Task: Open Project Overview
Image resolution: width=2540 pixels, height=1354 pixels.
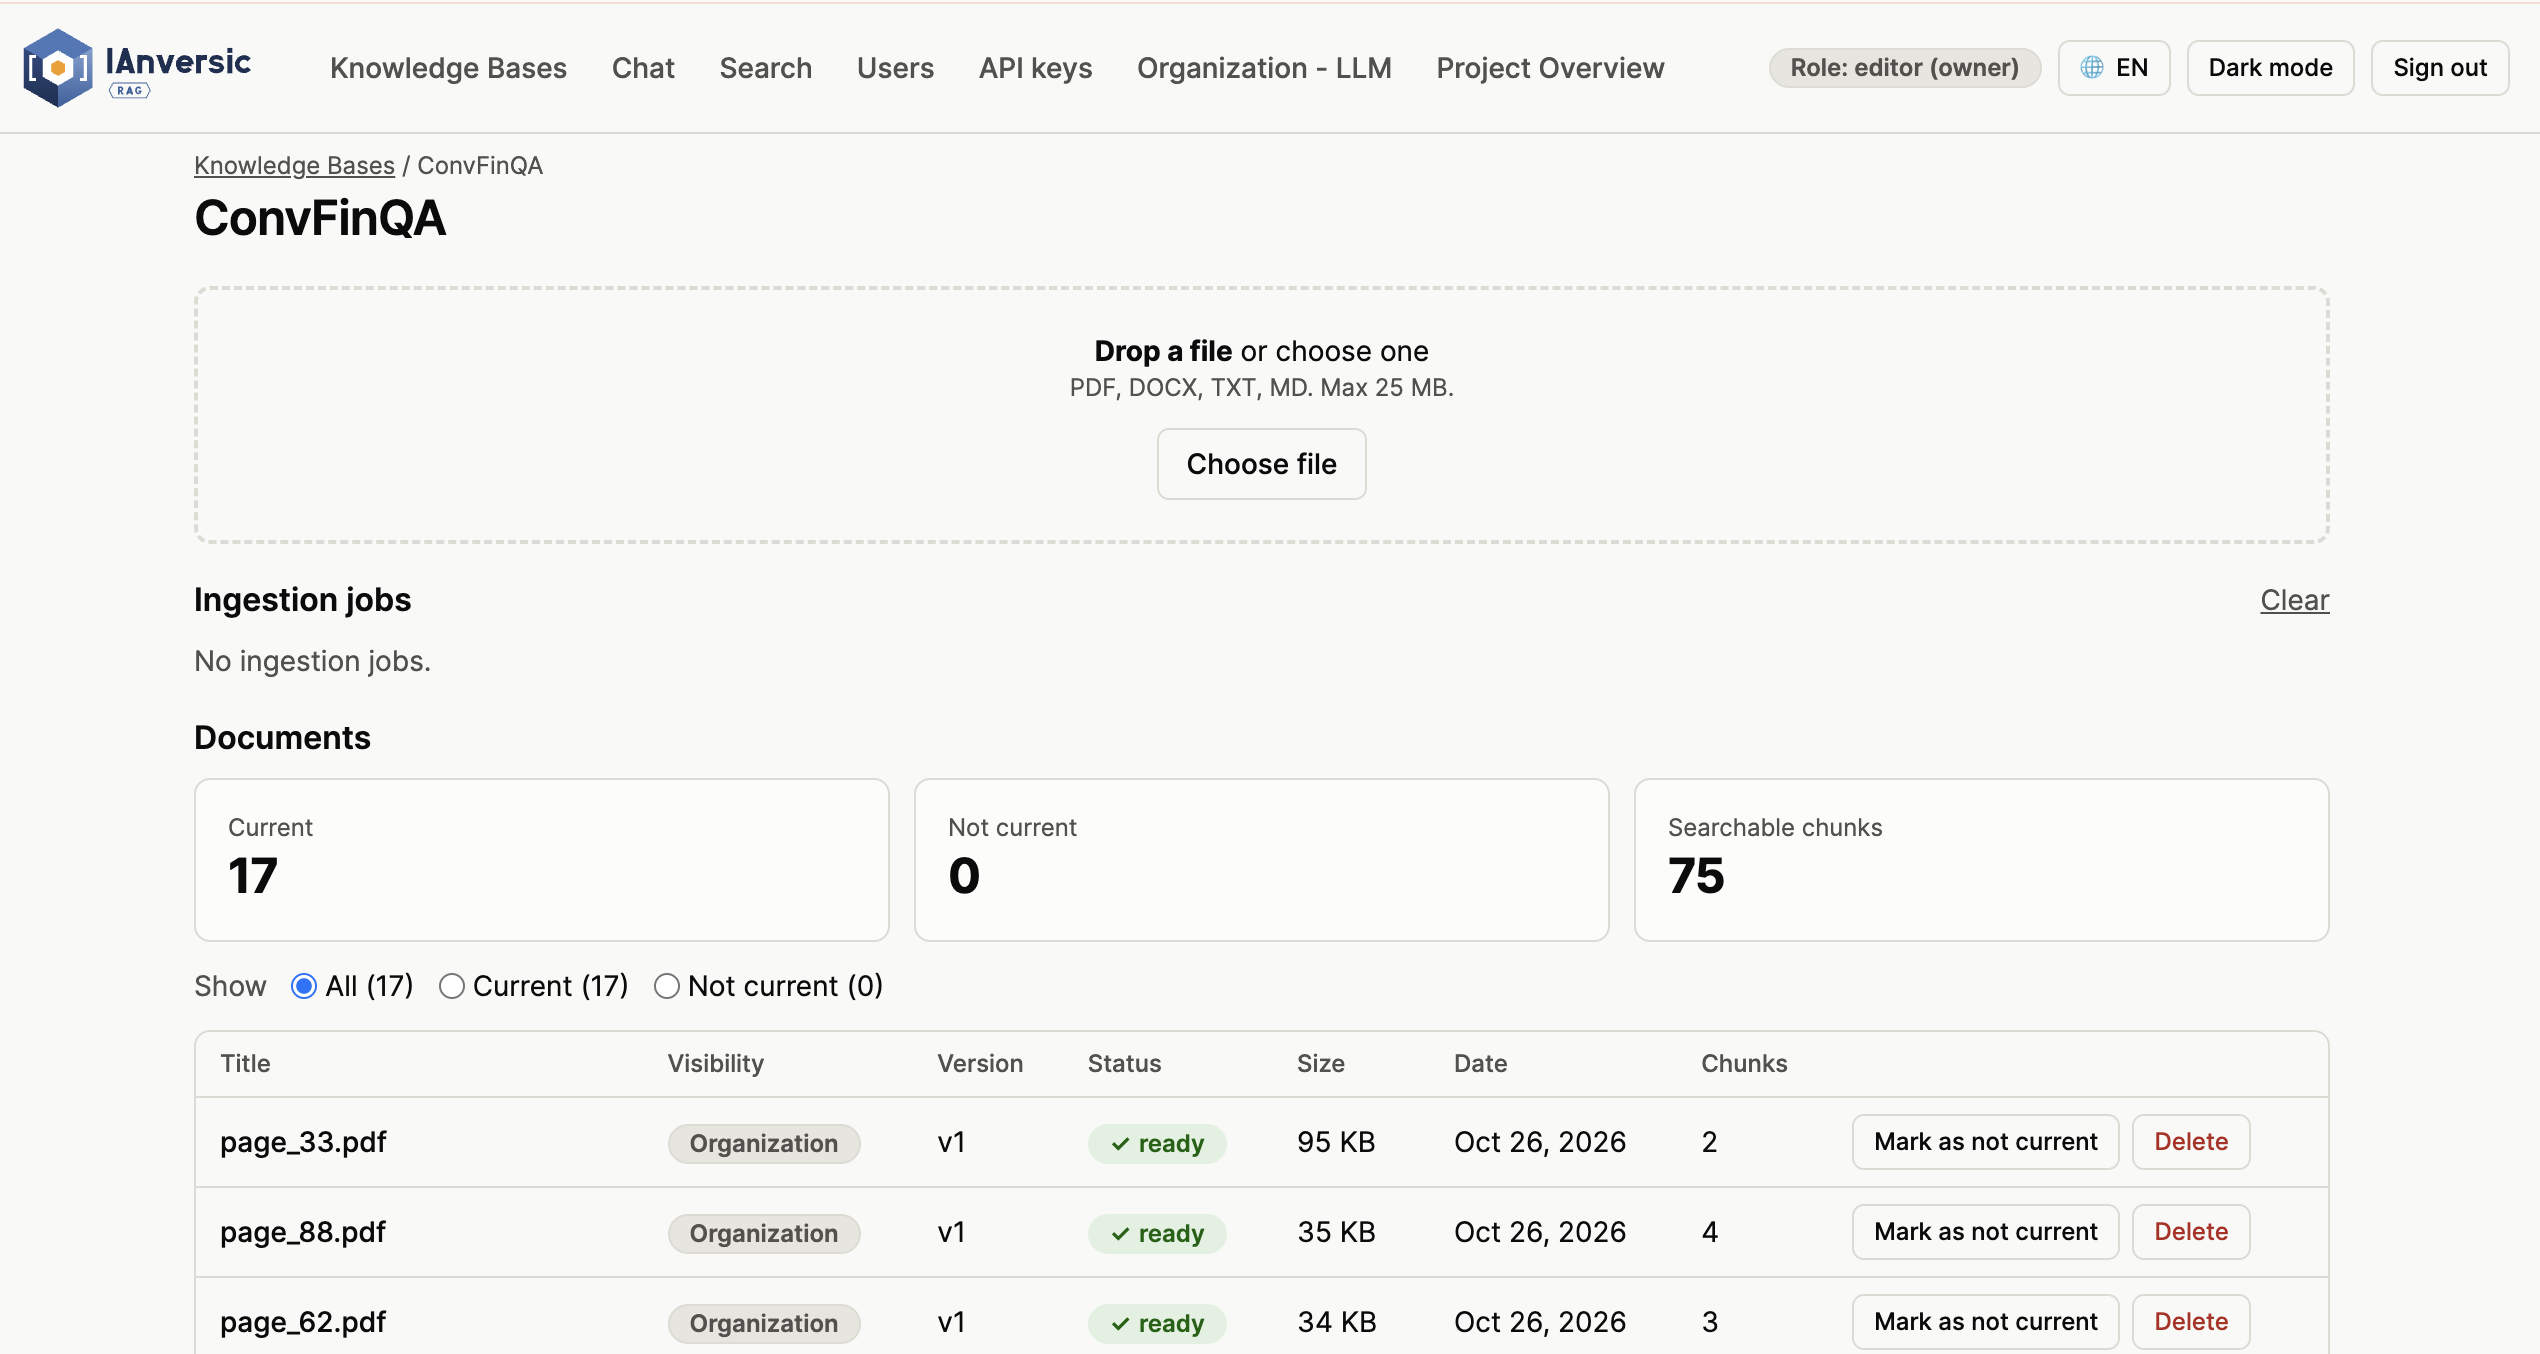Action: [1550, 68]
